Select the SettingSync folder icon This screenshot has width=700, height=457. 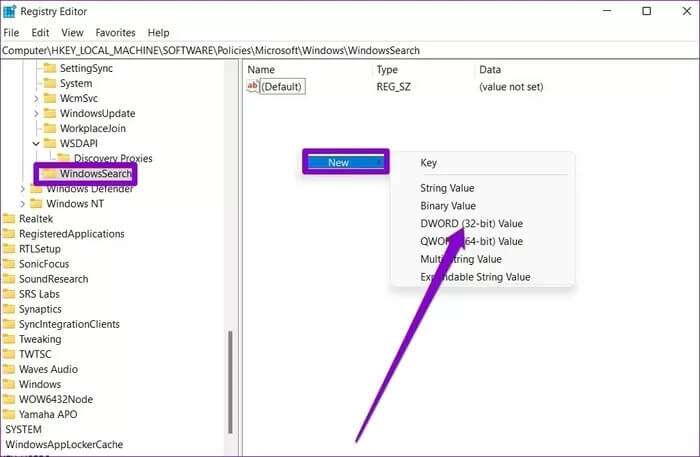[x=50, y=68]
